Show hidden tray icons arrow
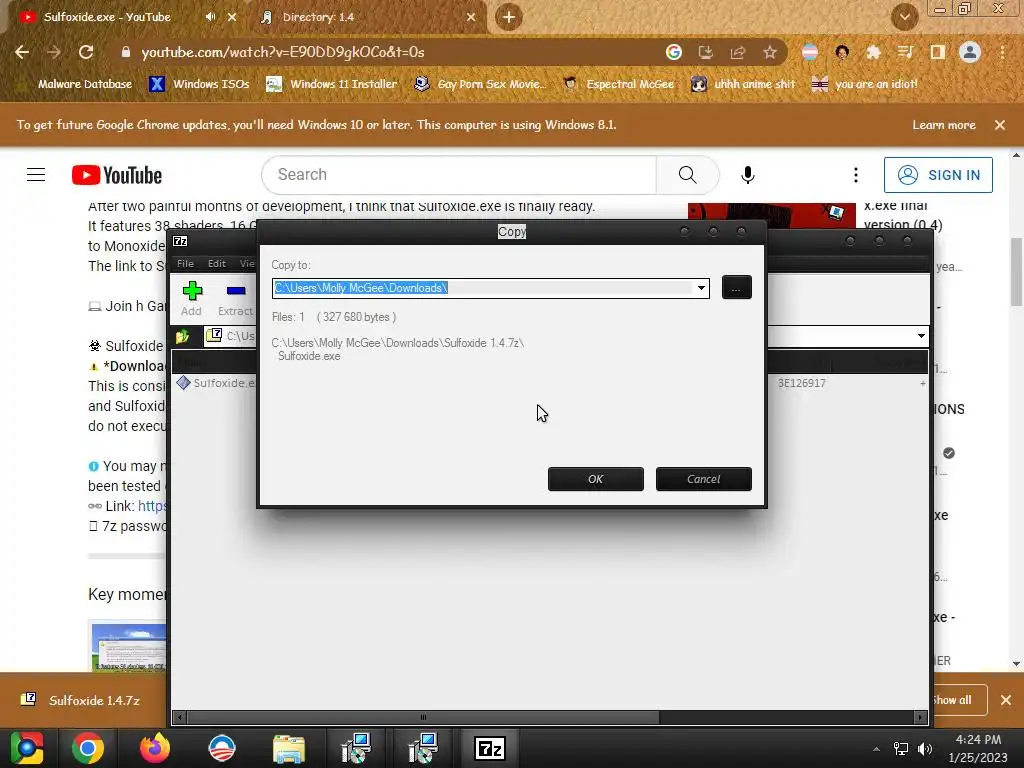 (x=876, y=749)
